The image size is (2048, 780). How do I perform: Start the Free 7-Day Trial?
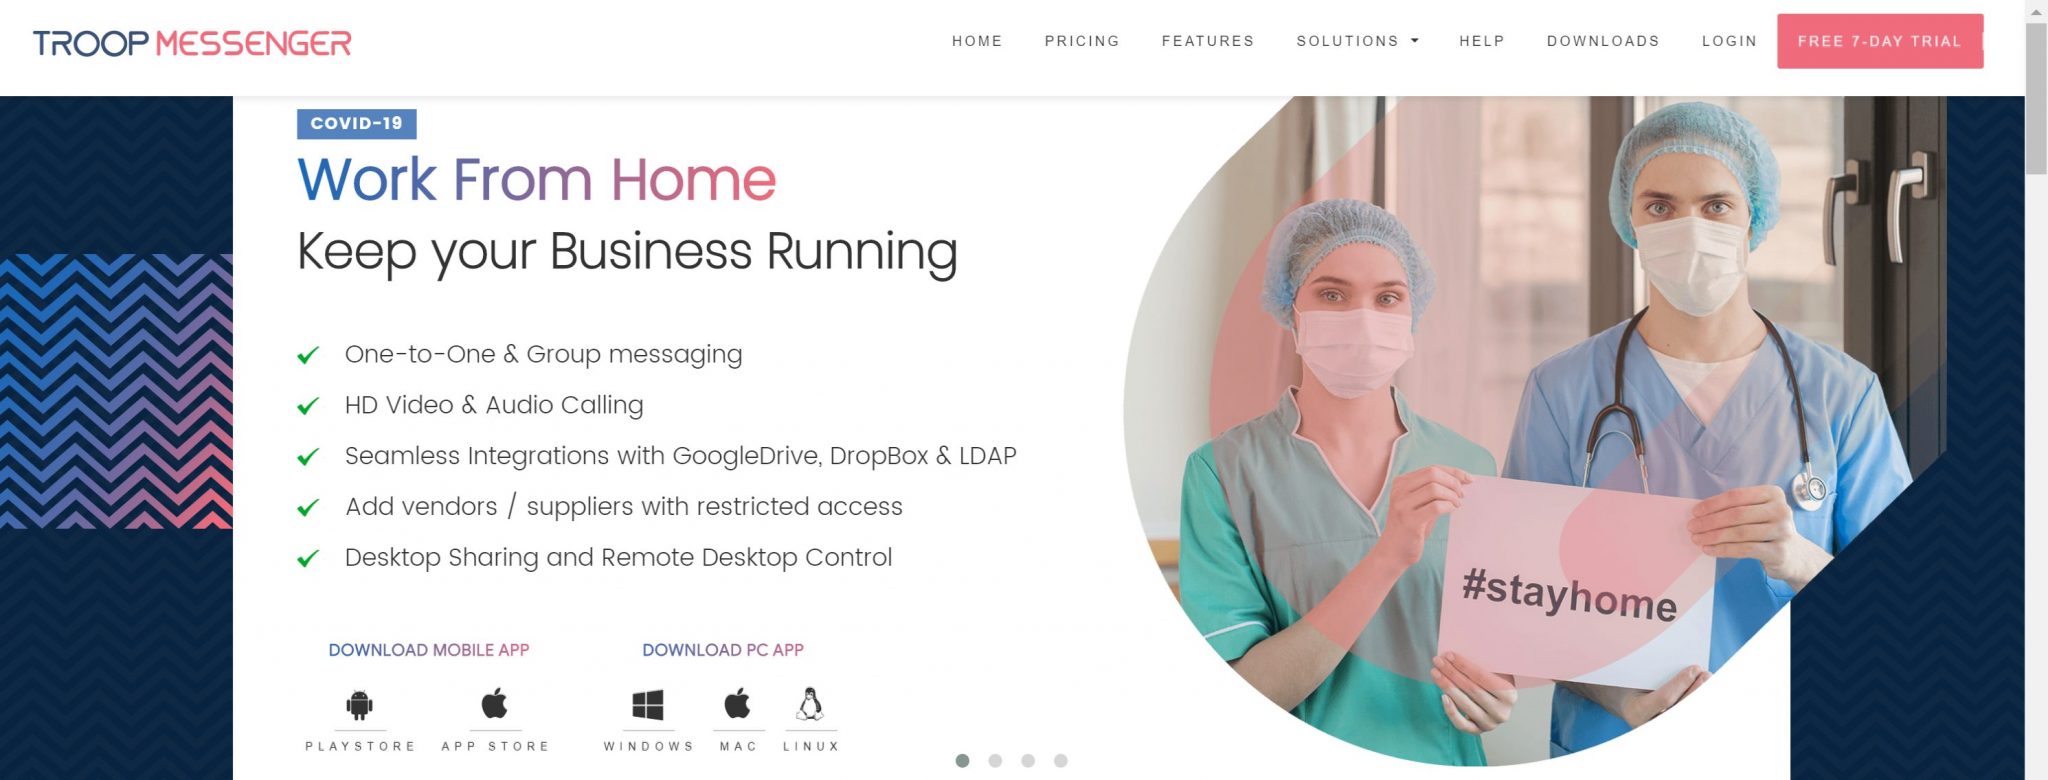coord(1880,41)
